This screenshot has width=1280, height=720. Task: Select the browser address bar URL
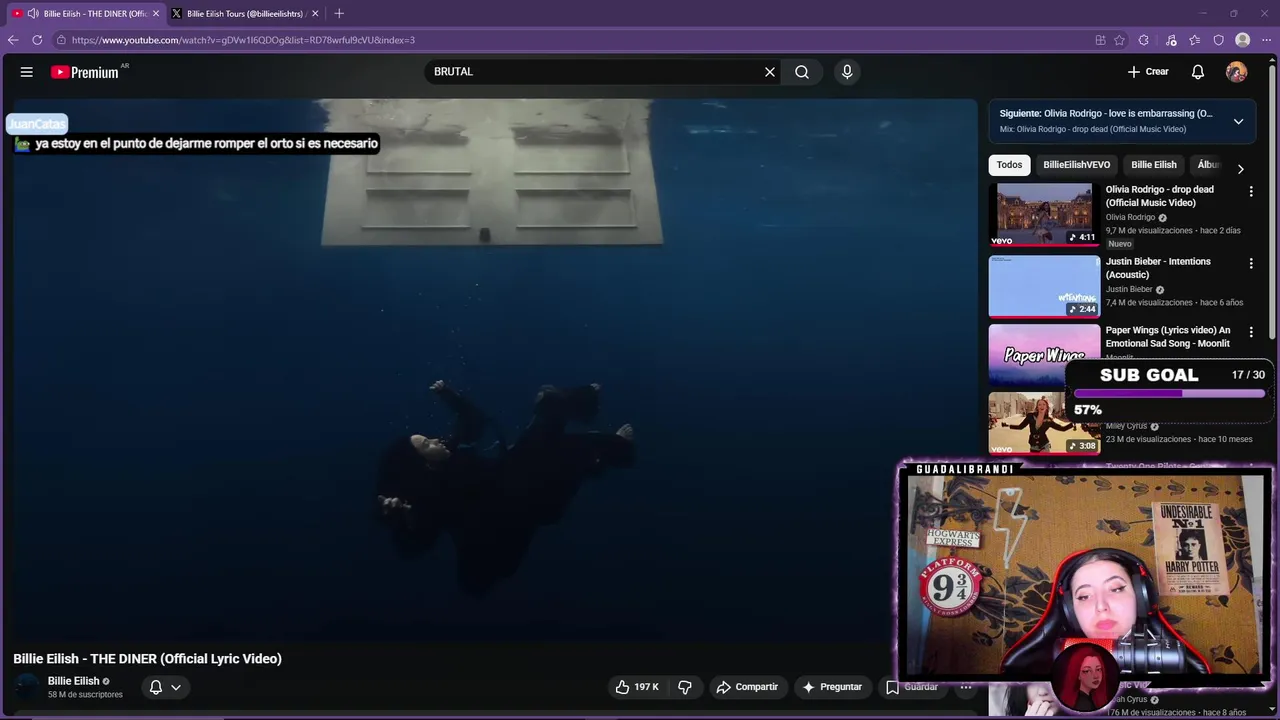(243, 40)
